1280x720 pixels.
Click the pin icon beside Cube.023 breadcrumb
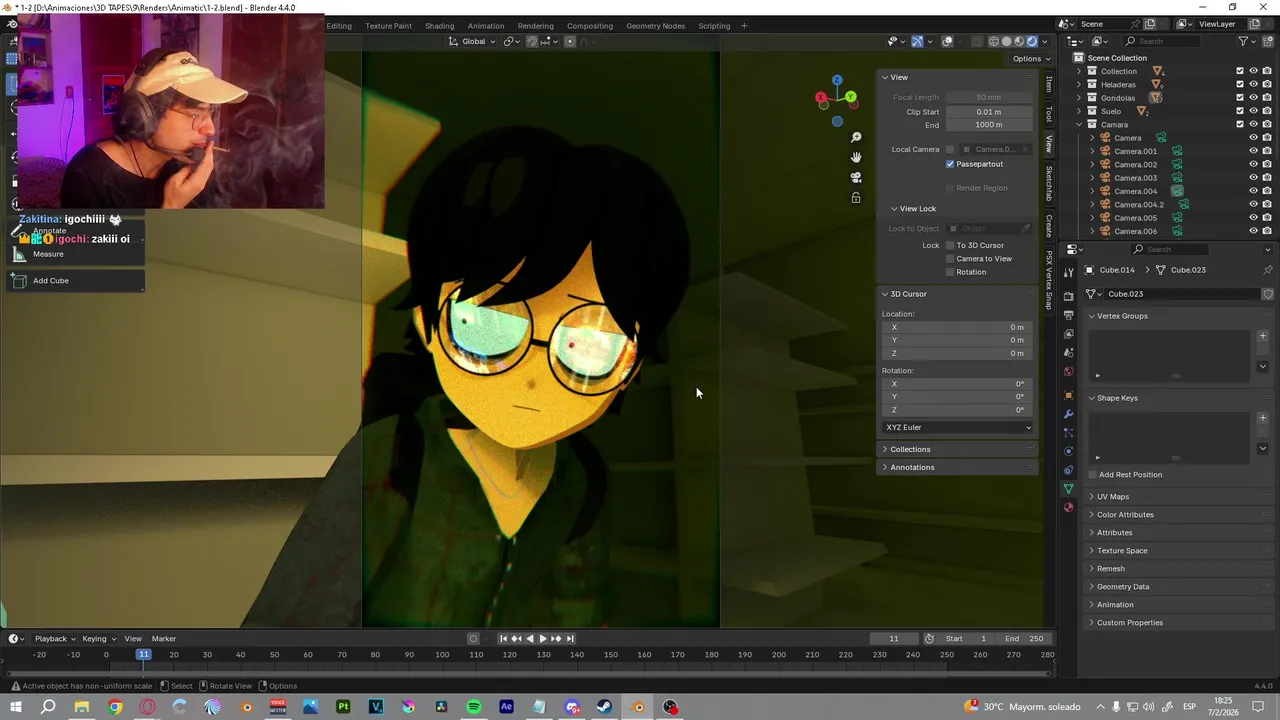(1268, 270)
